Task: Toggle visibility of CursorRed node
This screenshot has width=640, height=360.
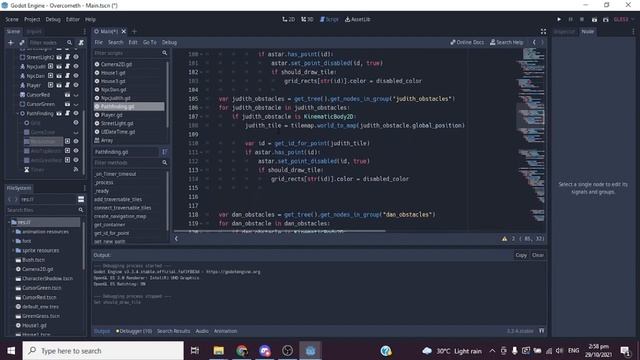Action: [76, 95]
